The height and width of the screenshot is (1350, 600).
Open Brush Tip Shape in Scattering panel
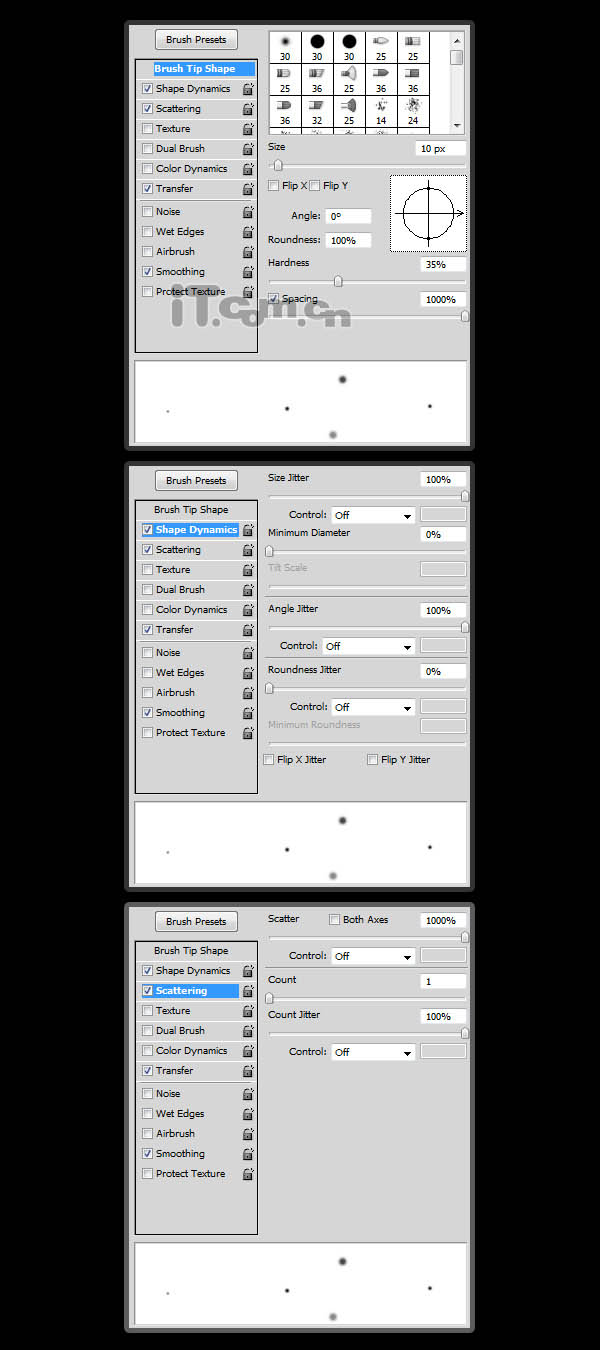[191, 951]
